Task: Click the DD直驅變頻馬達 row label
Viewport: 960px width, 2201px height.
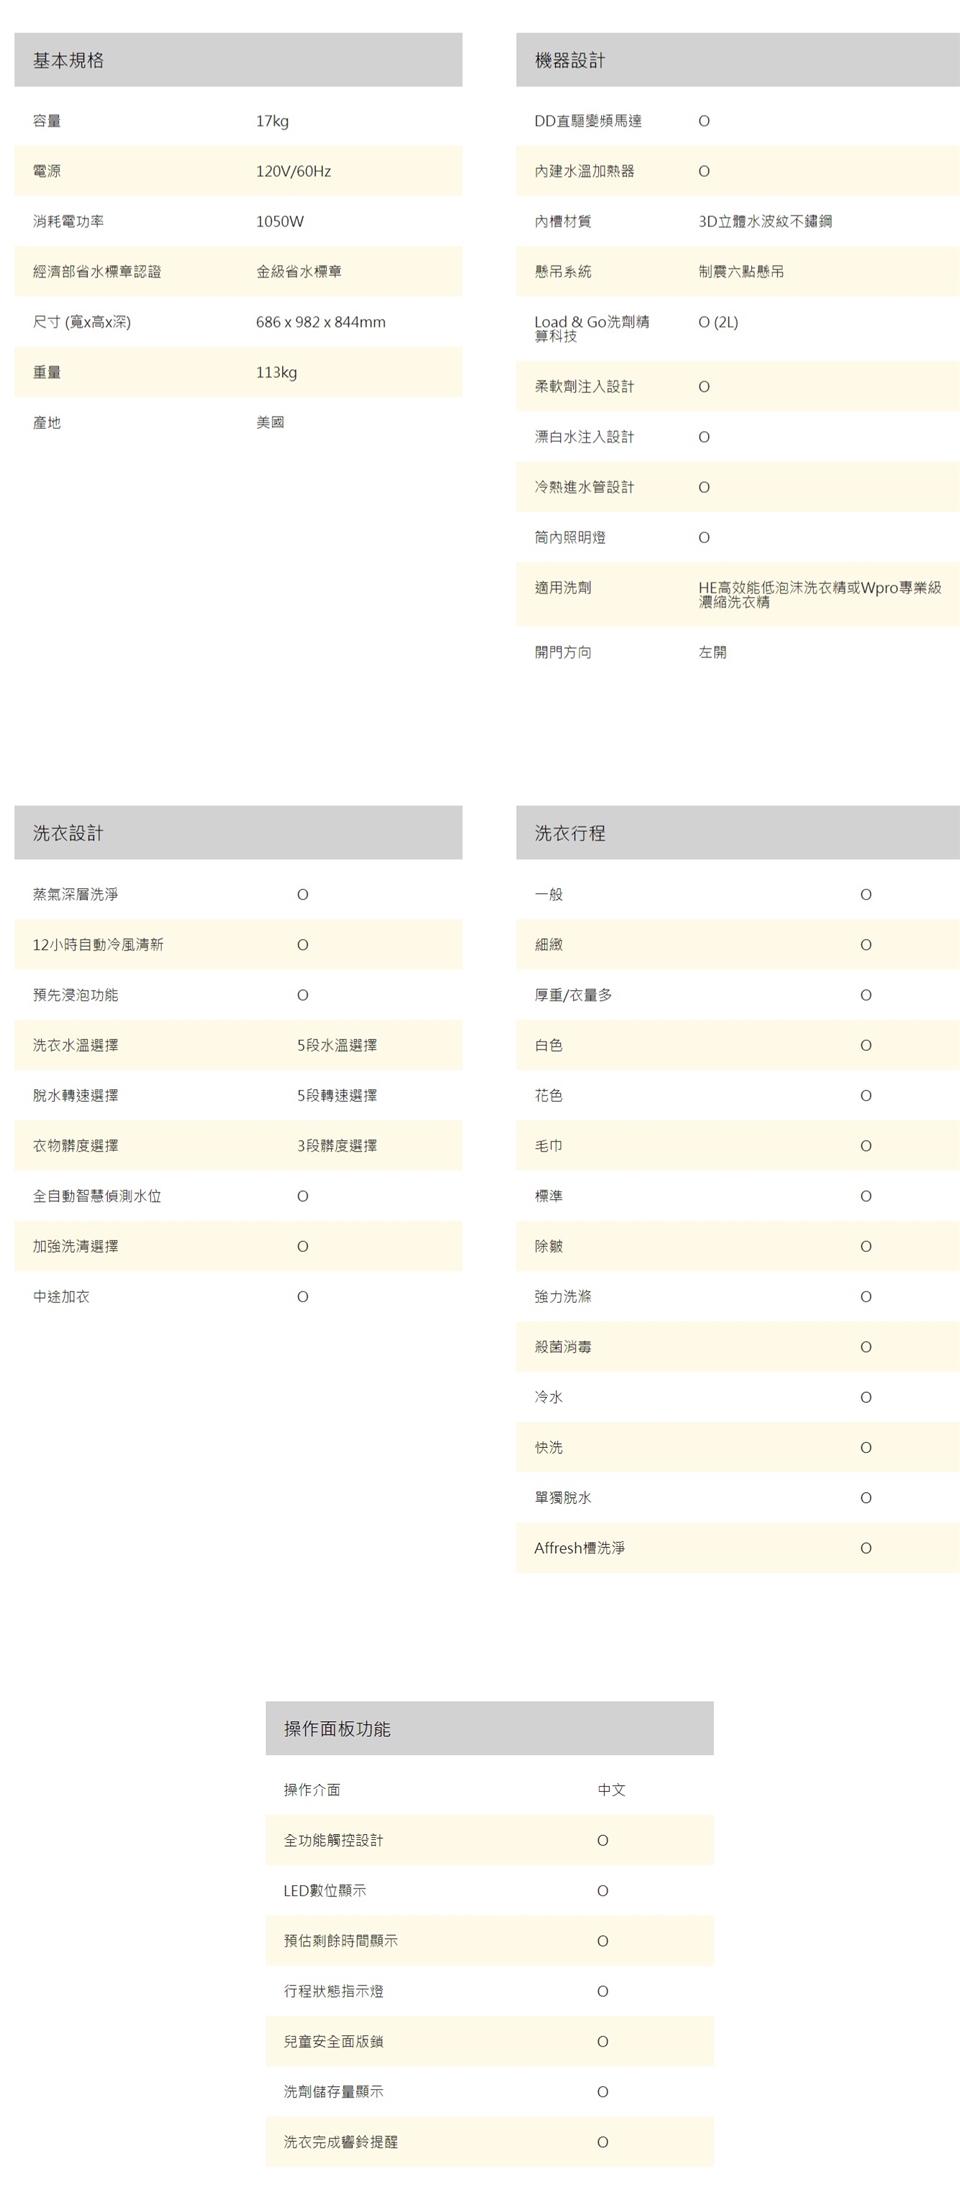Action: point(588,121)
